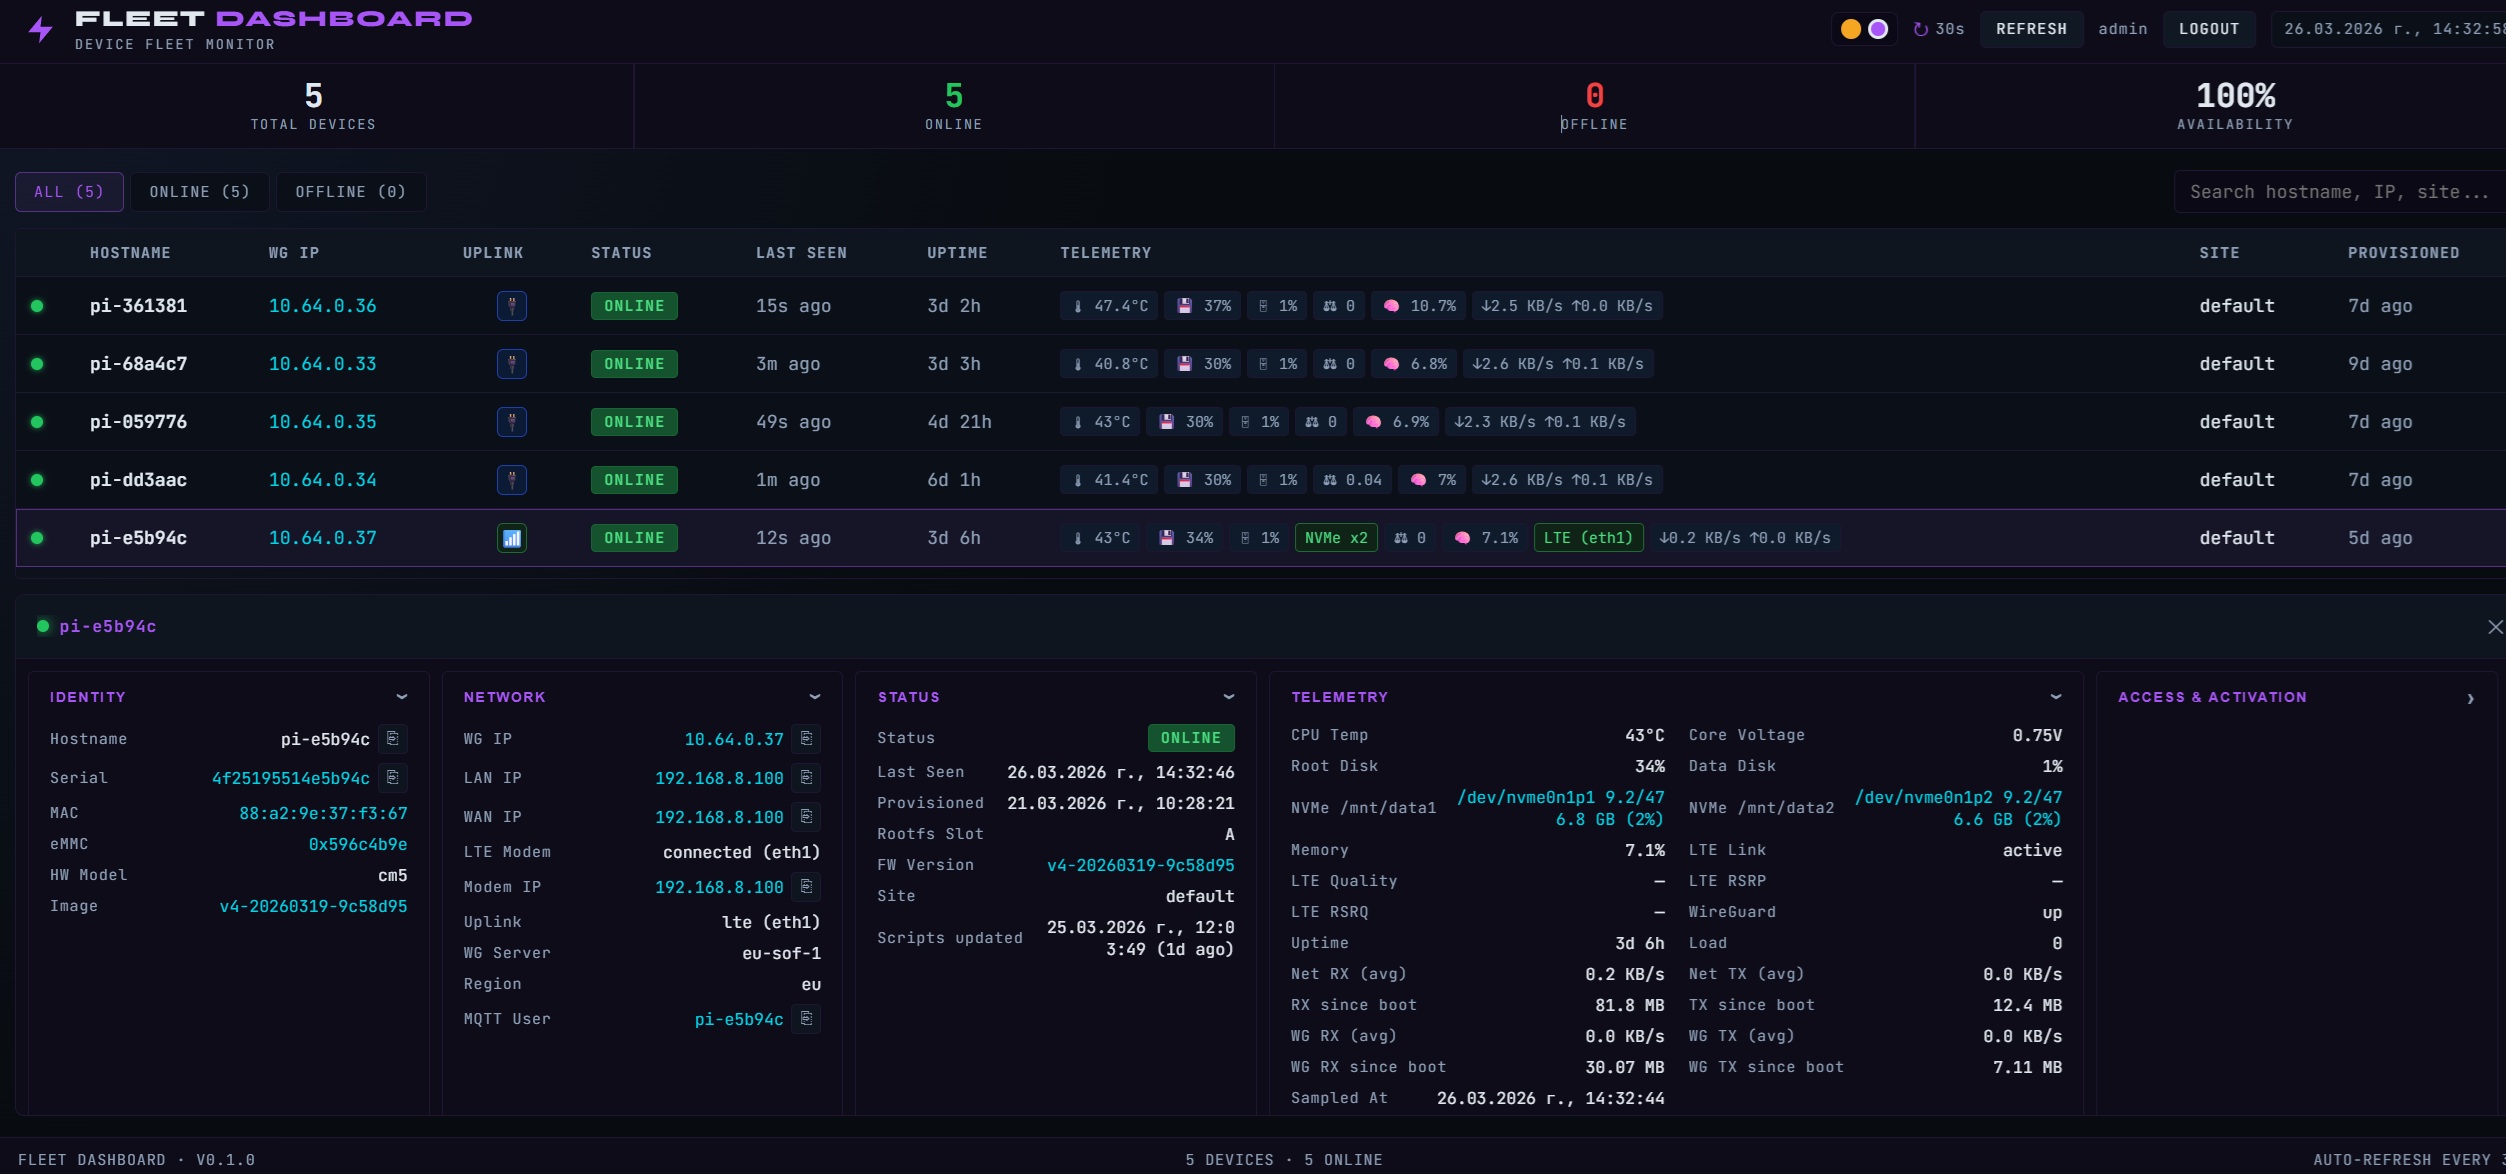Collapse the TELEMETRY section

2055,696
